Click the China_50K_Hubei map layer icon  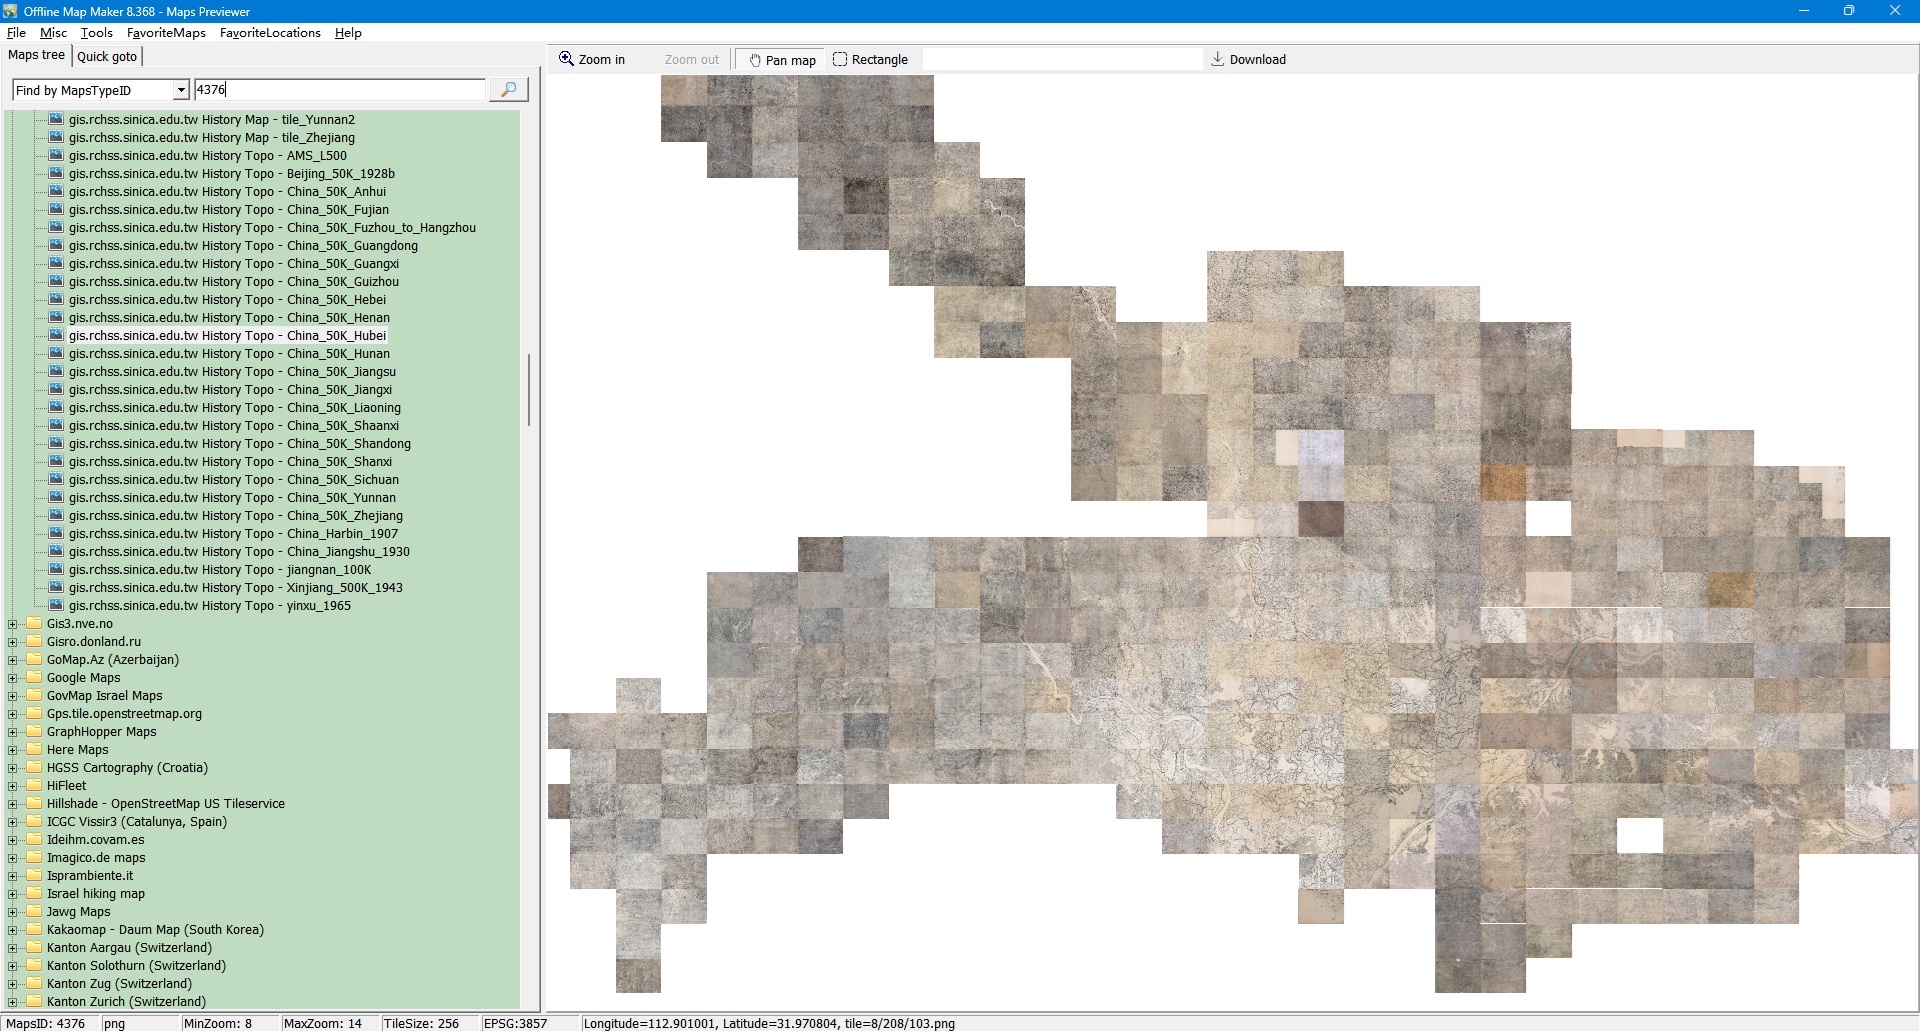click(x=56, y=336)
